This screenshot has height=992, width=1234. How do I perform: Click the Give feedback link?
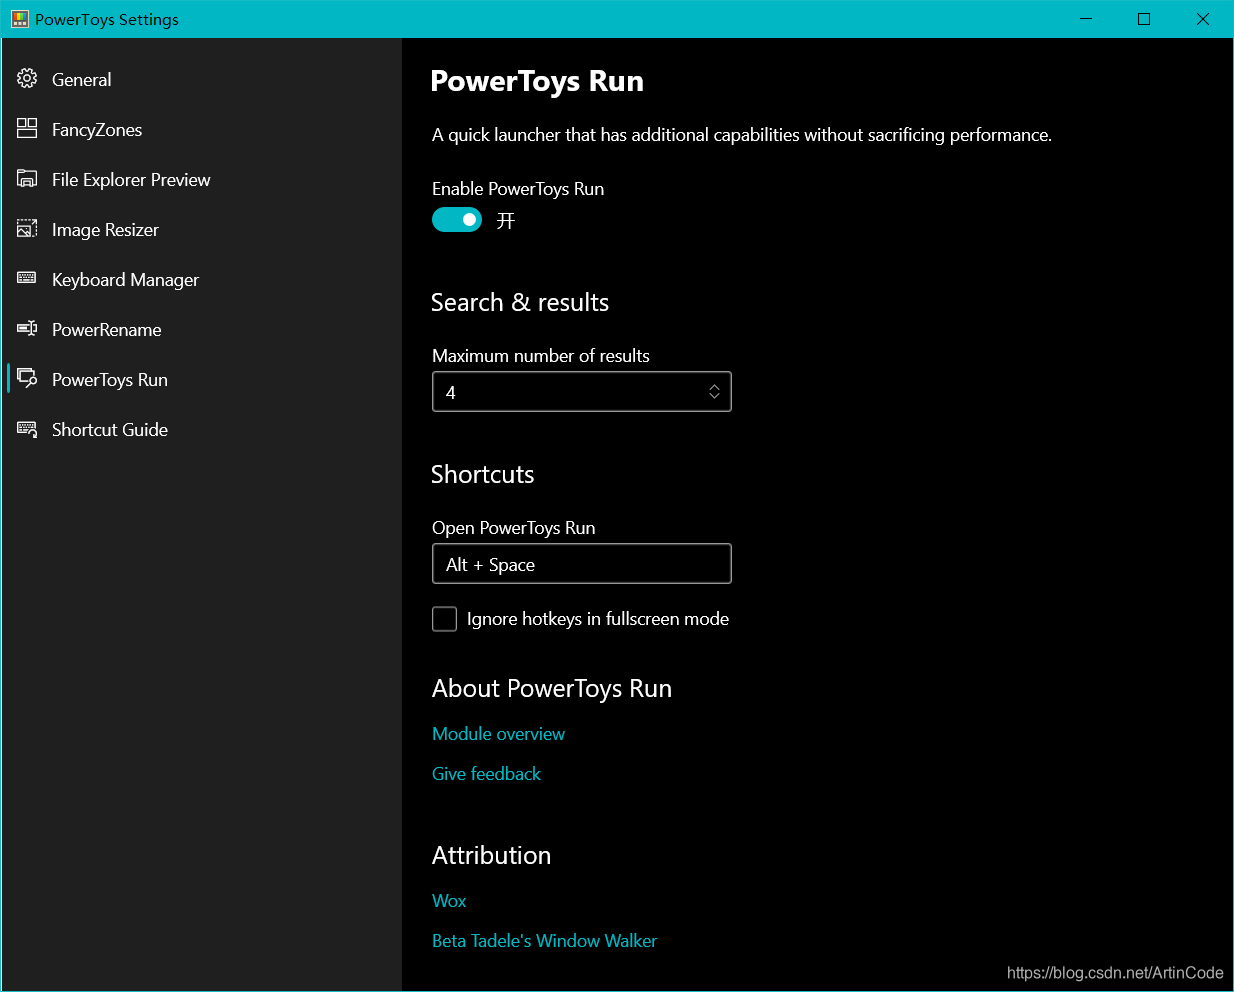pos(486,774)
